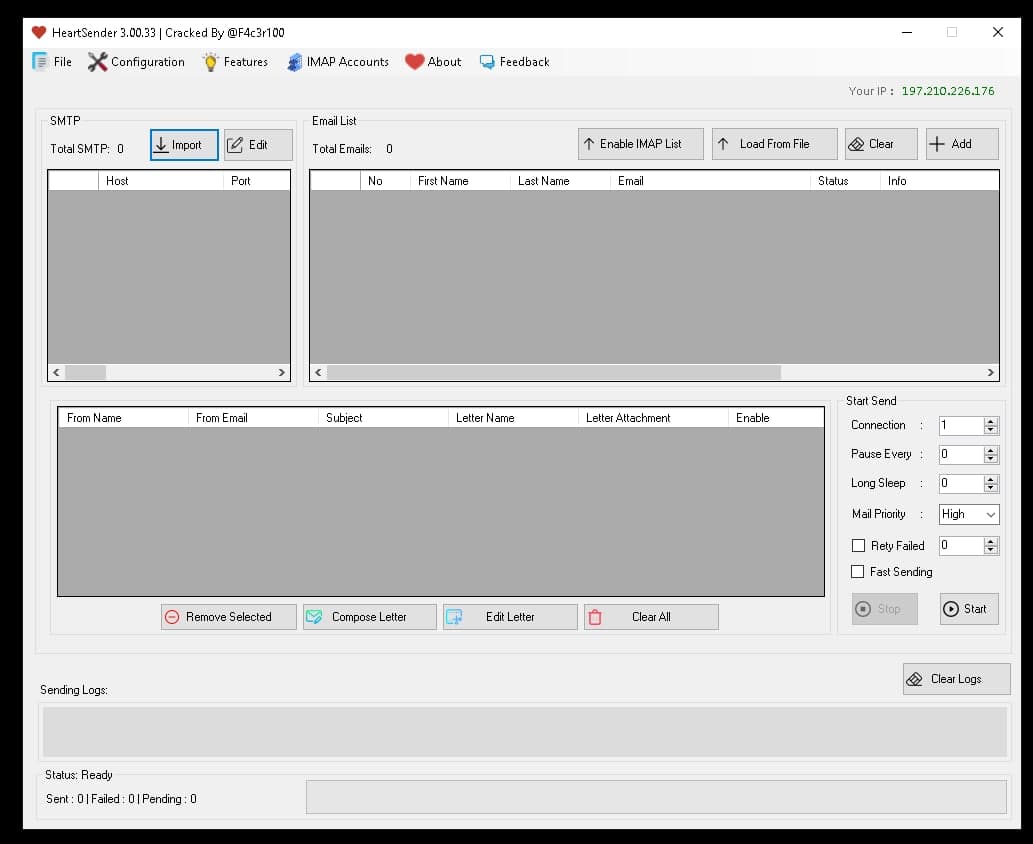
Task: Click the Start sending button
Action: tap(967, 608)
